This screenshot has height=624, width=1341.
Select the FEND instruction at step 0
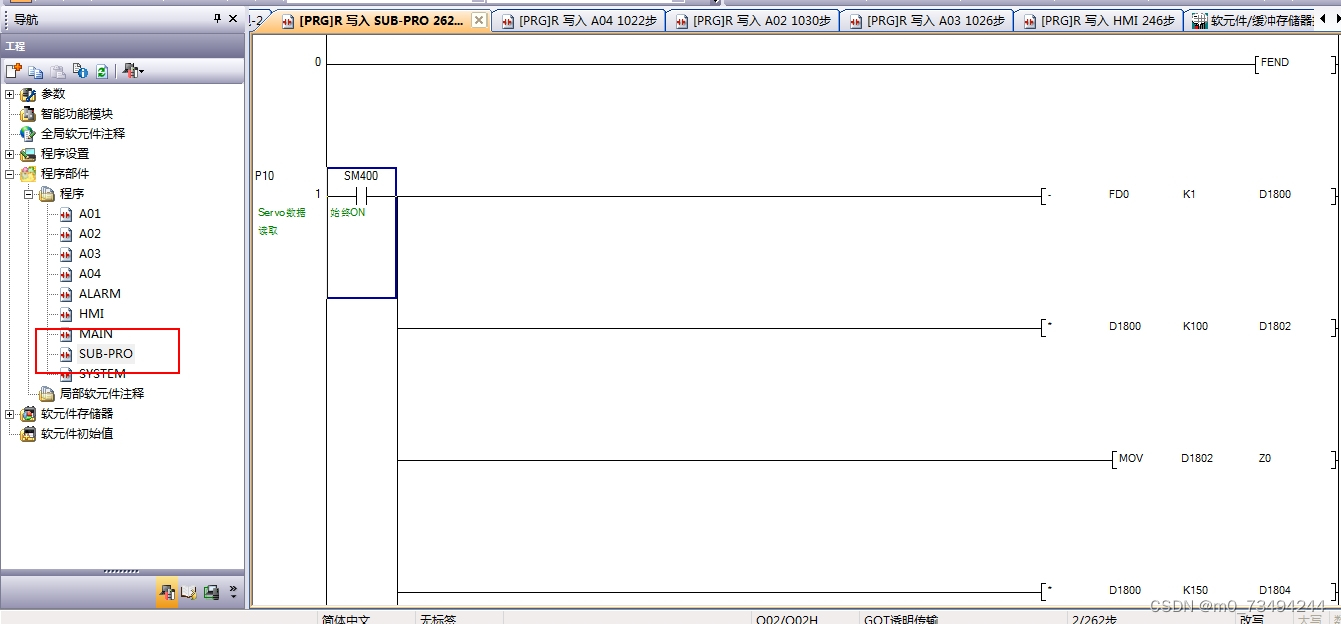[x=1275, y=62]
